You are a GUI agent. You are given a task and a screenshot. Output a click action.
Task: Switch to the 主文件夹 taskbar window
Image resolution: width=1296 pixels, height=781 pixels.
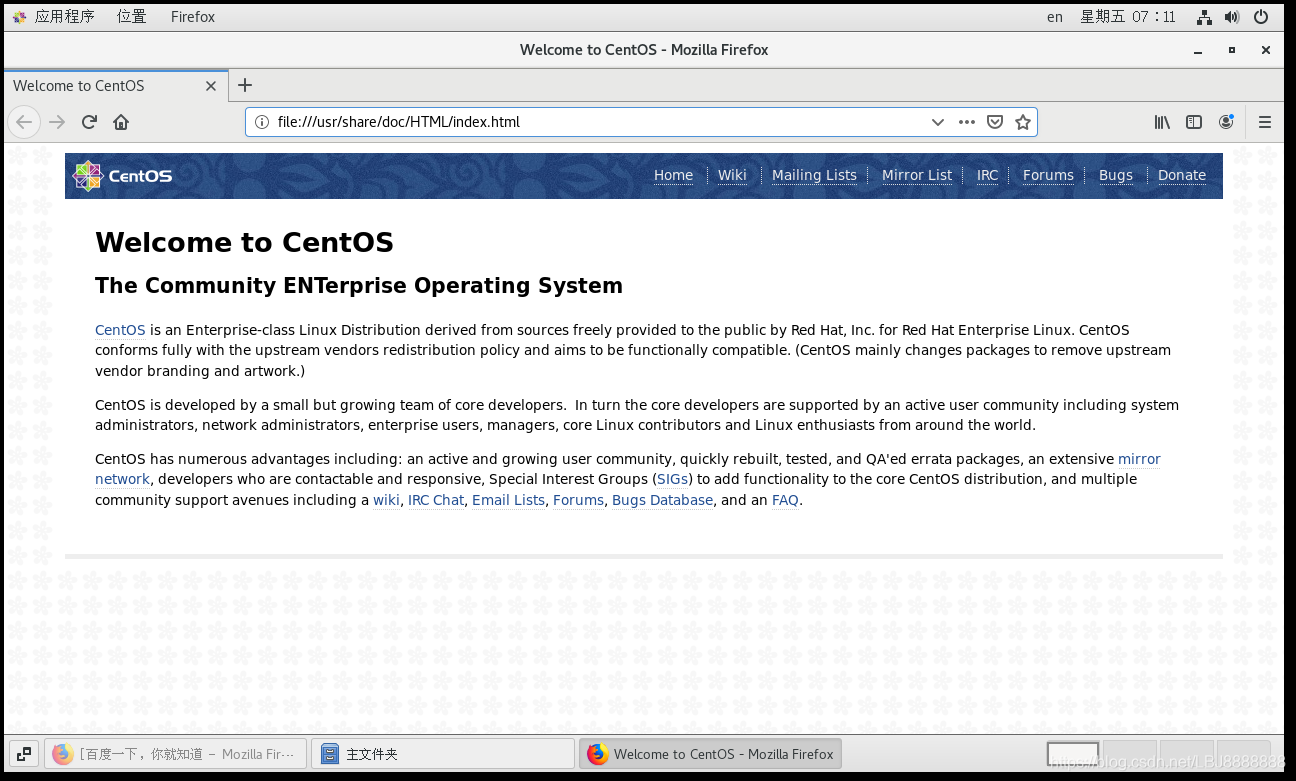(x=442, y=754)
